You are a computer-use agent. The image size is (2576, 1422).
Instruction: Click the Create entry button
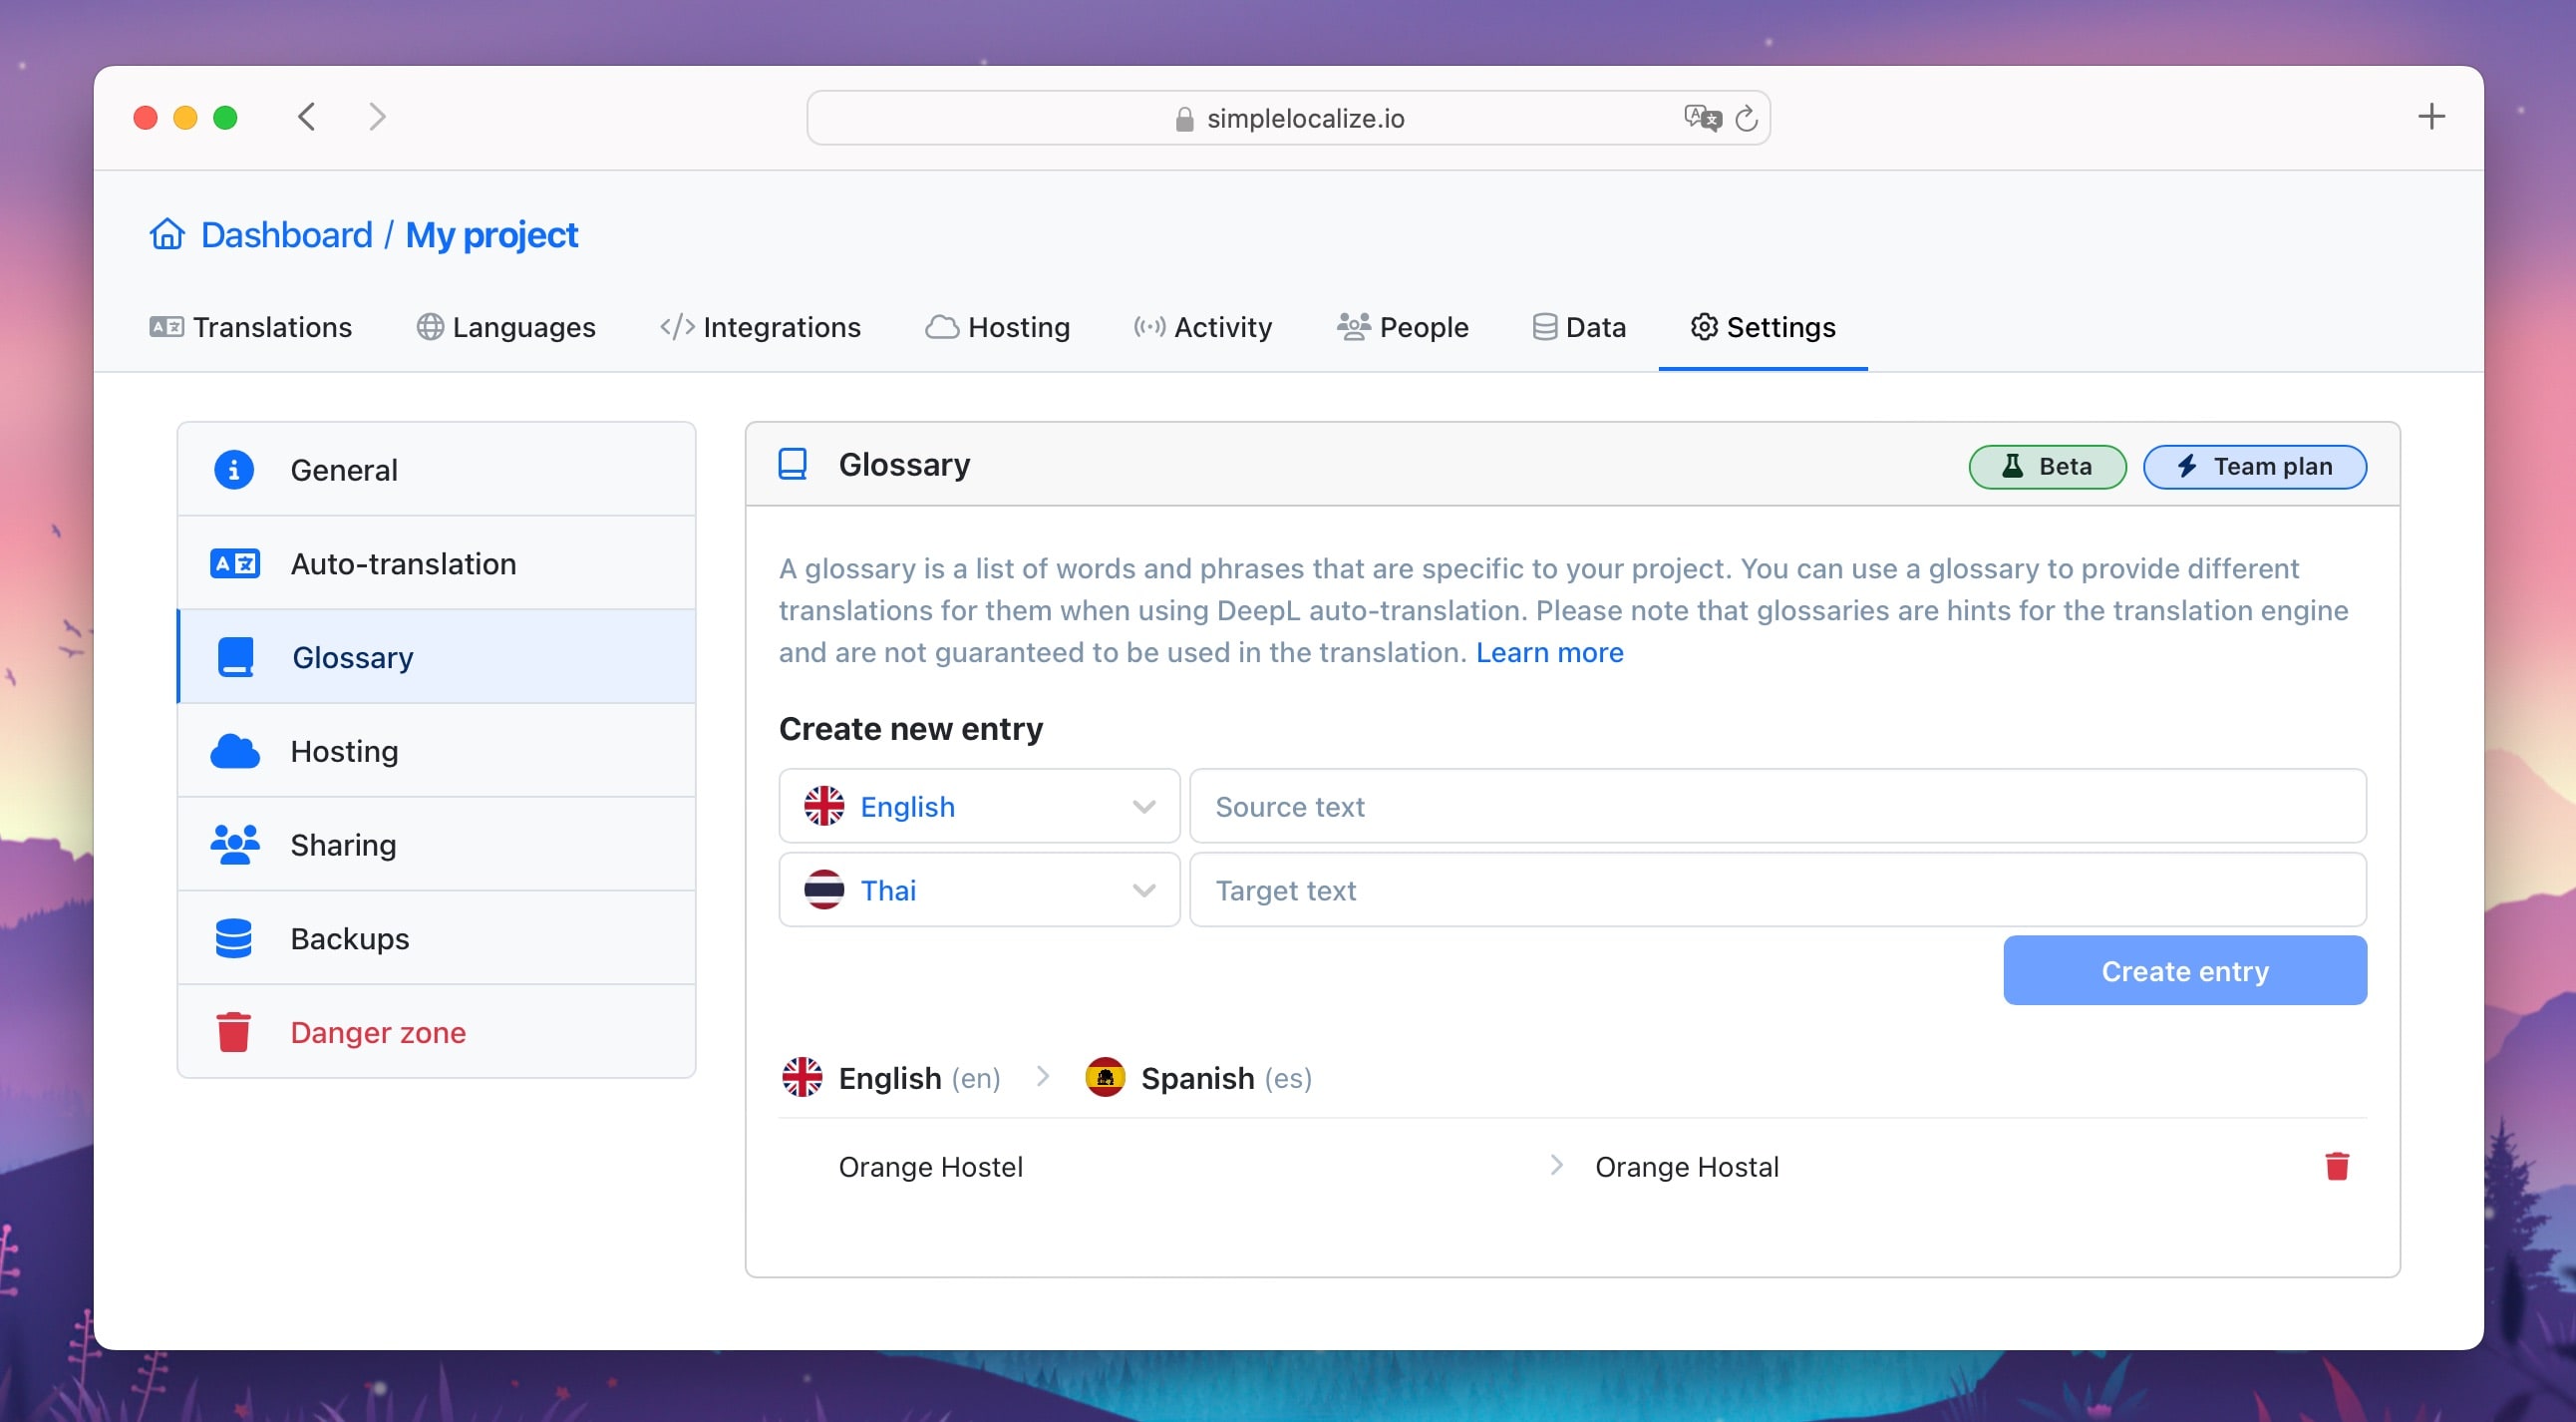pos(2185,971)
